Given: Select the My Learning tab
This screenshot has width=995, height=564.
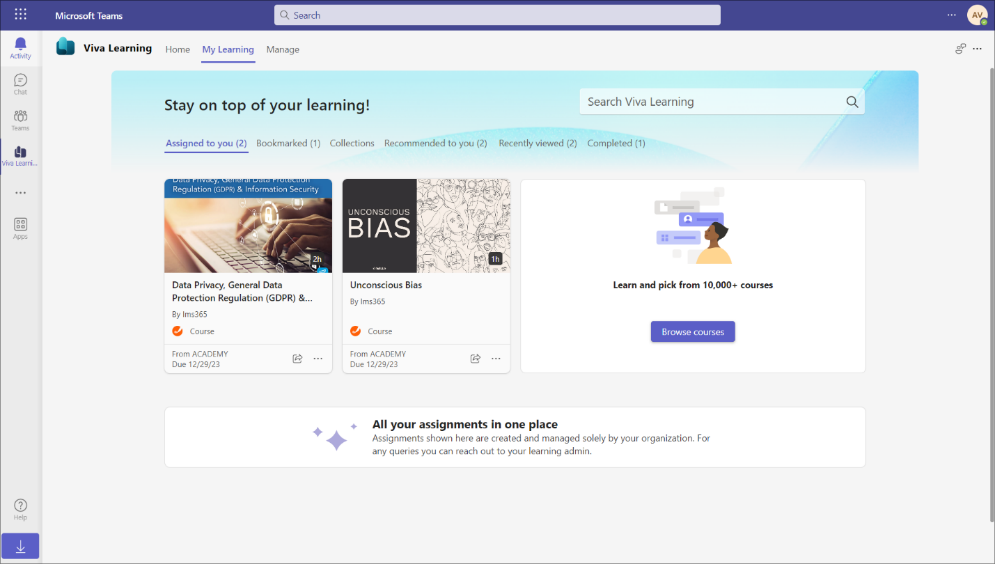Looking at the screenshot, I should 228,49.
